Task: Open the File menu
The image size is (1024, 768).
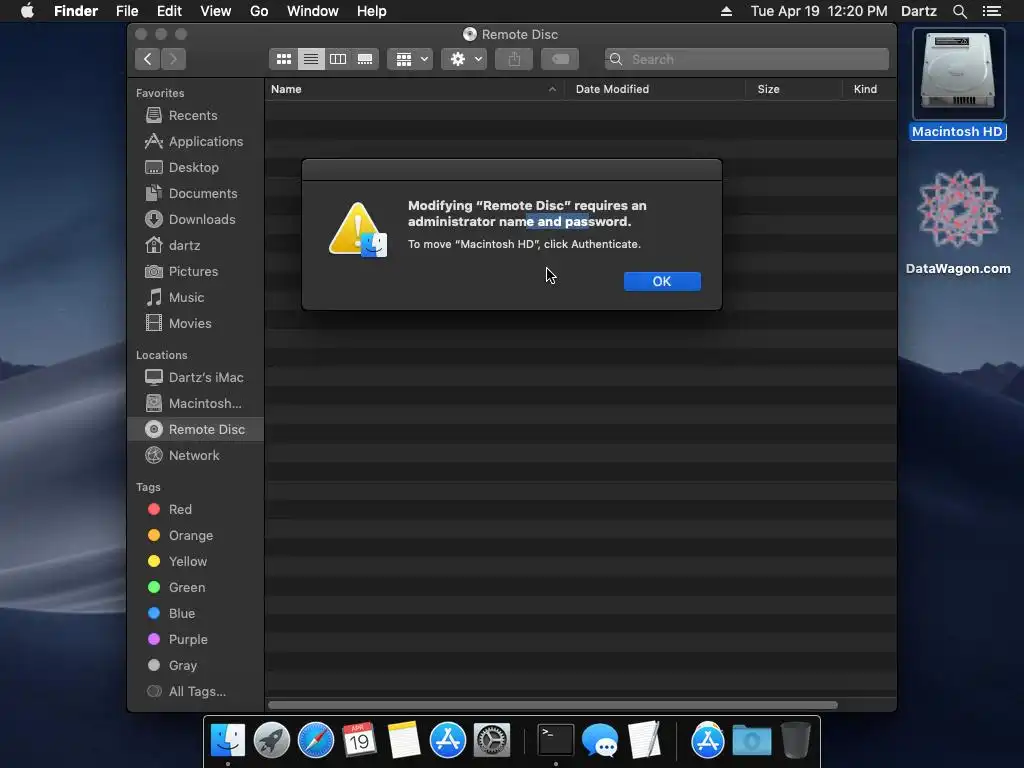Action: coord(127,11)
